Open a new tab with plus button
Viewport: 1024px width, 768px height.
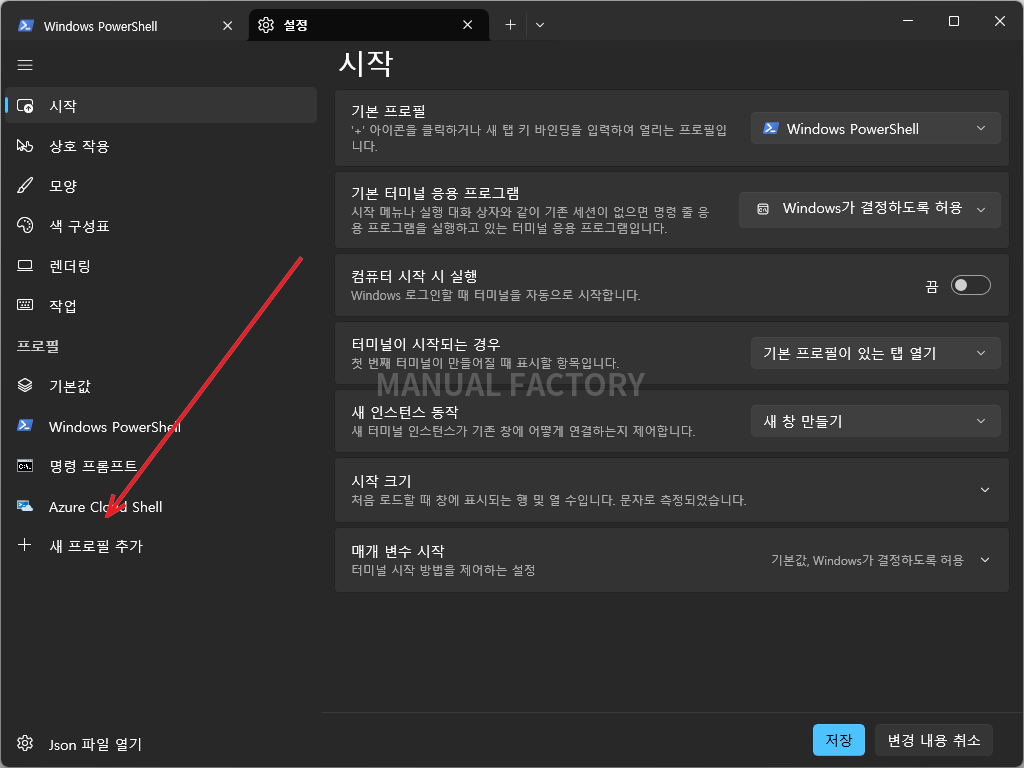(510, 25)
